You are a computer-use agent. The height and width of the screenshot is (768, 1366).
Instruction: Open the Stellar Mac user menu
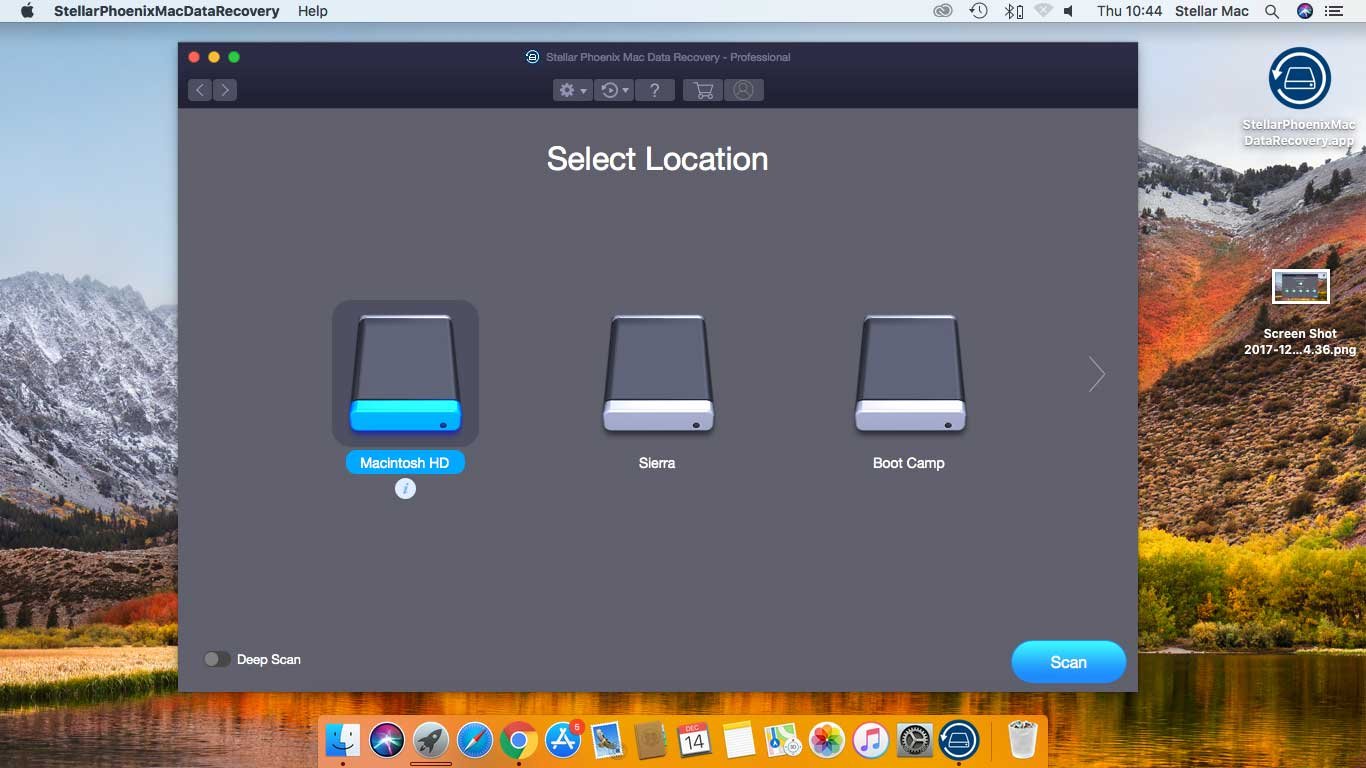(x=1212, y=11)
